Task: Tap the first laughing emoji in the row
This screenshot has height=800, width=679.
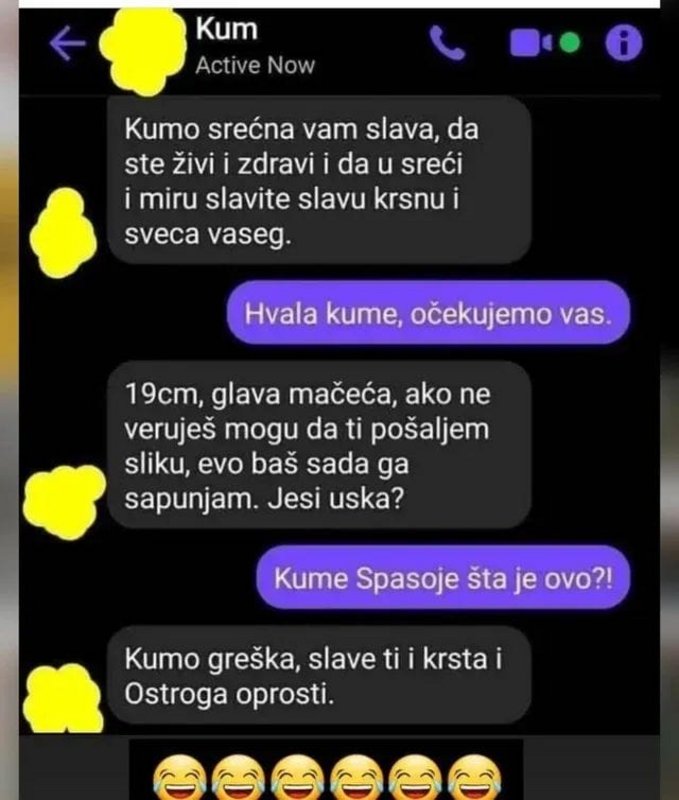Action: [x=180, y=778]
